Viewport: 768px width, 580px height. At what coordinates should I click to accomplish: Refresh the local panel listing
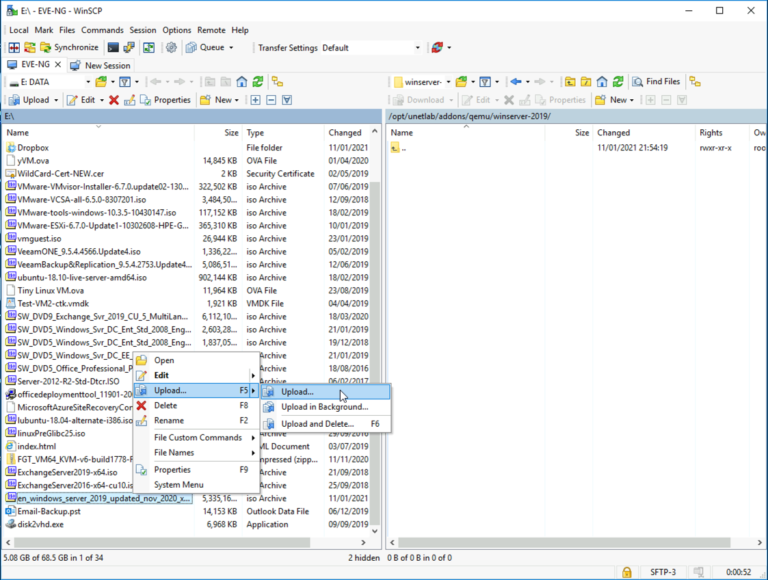point(258,82)
